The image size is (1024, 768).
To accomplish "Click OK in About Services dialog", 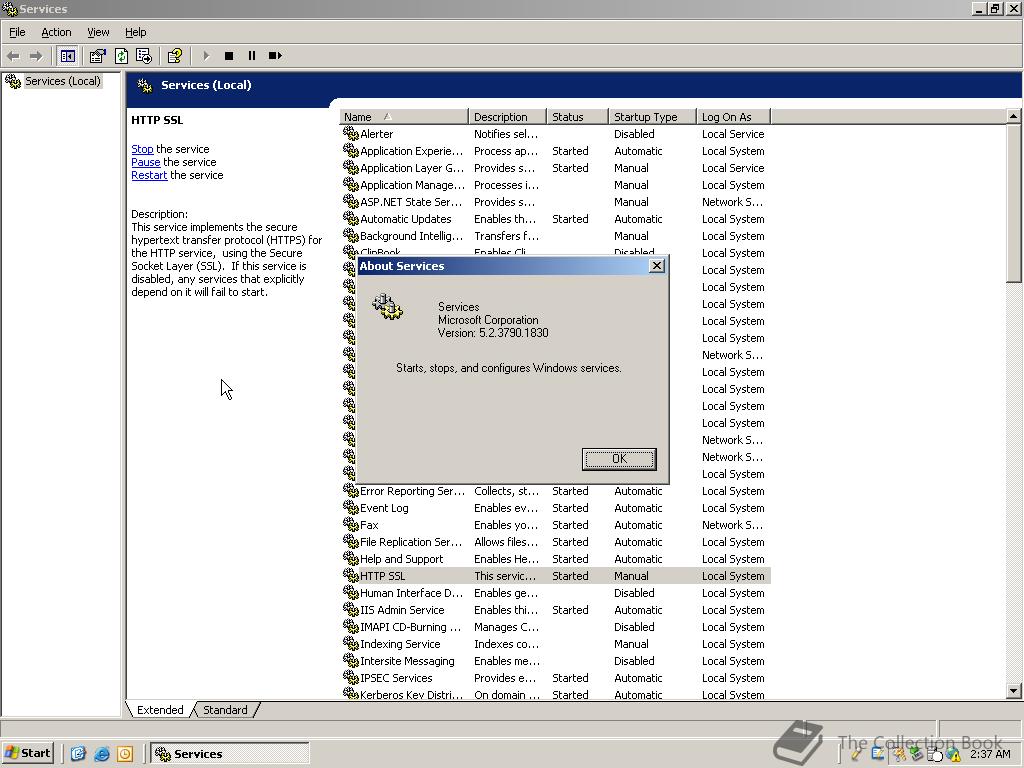I will click(x=619, y=458).
